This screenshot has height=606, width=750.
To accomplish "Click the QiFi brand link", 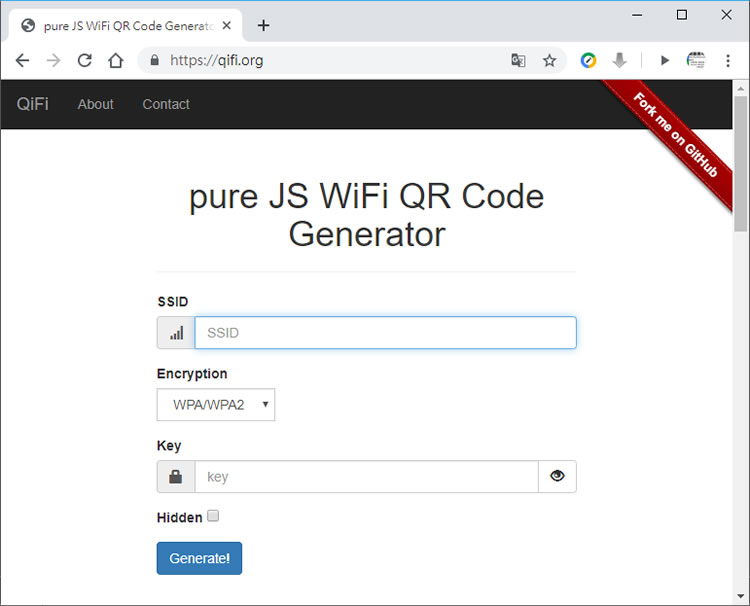I will 33,104.
